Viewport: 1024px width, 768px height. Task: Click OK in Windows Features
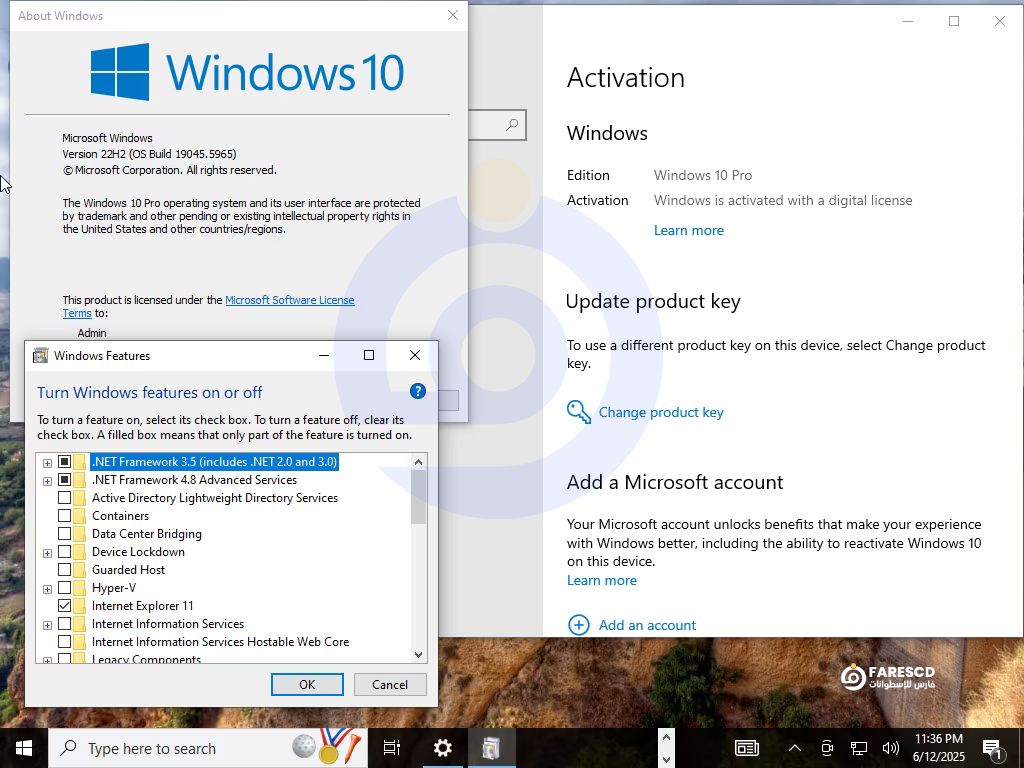(x=307, y=684)
